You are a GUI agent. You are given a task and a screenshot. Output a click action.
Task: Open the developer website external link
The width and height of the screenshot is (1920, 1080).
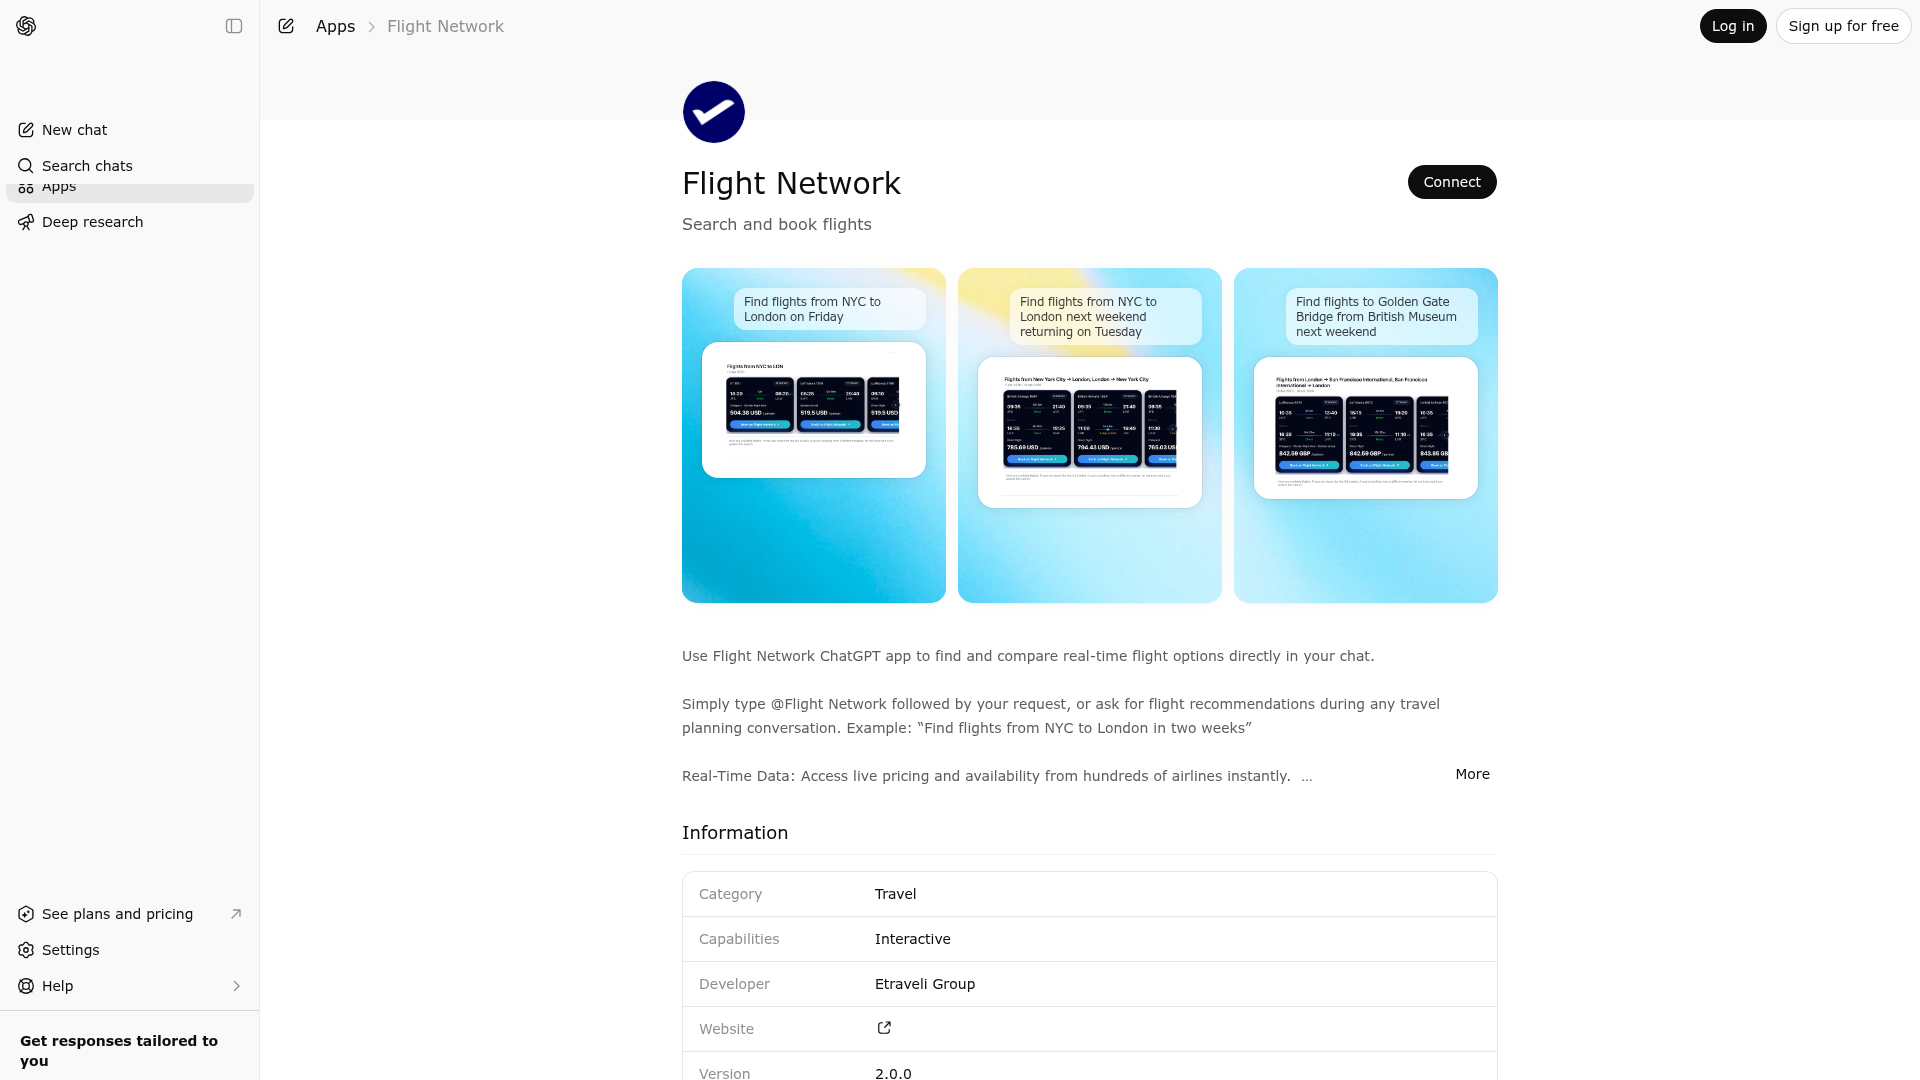[x=884, y=1028]
